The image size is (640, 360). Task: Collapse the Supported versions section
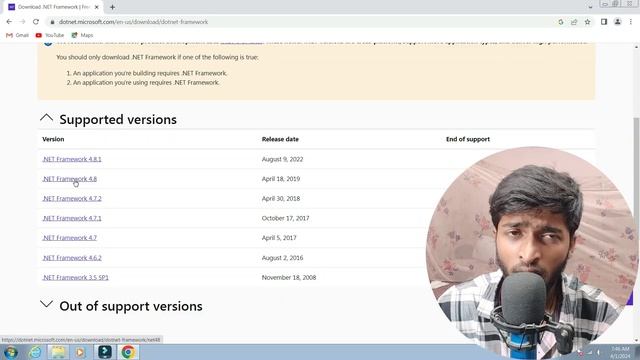click(47, 118)
